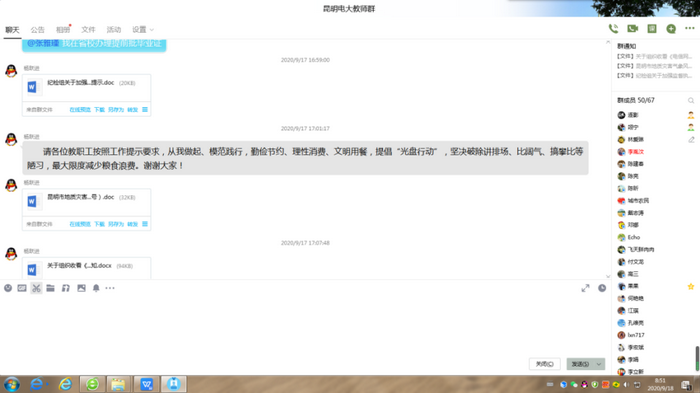Click 下载 link on 昆明市地质灾害 file

99,224
